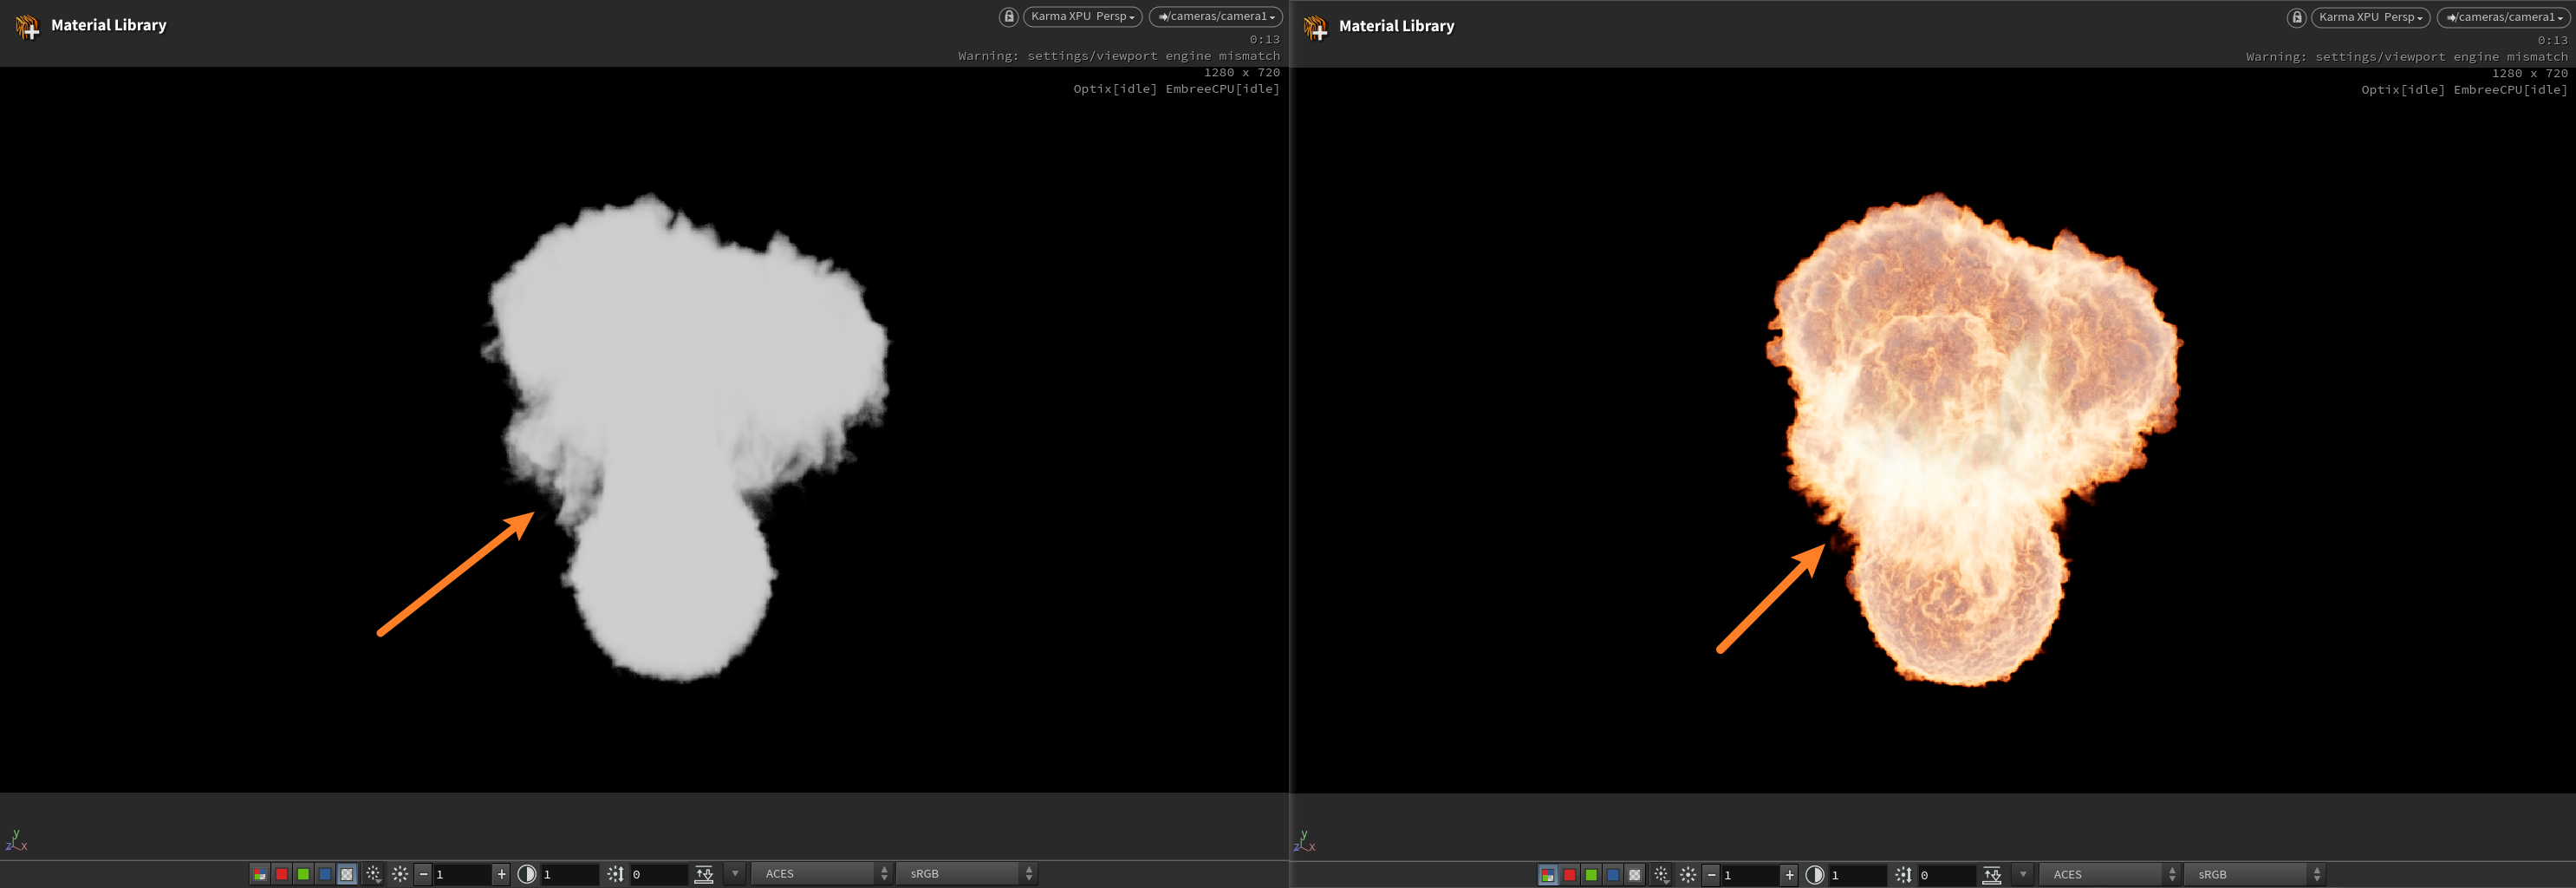Click the black level value field in right viewport
This screenshot has height=888, width=2576.
coord(1947,875)
